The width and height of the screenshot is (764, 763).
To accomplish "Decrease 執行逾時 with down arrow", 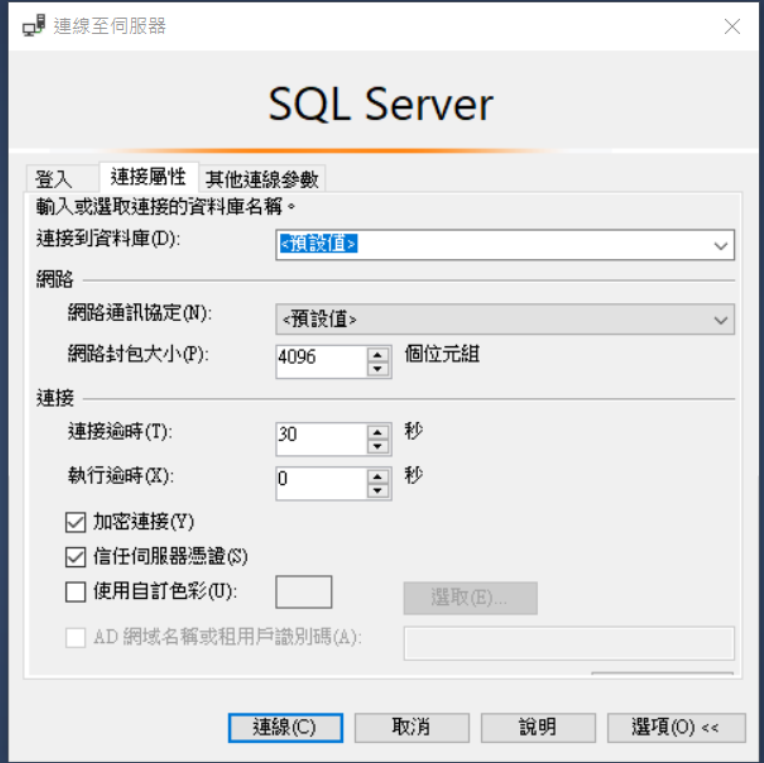I will coord(378,491).
